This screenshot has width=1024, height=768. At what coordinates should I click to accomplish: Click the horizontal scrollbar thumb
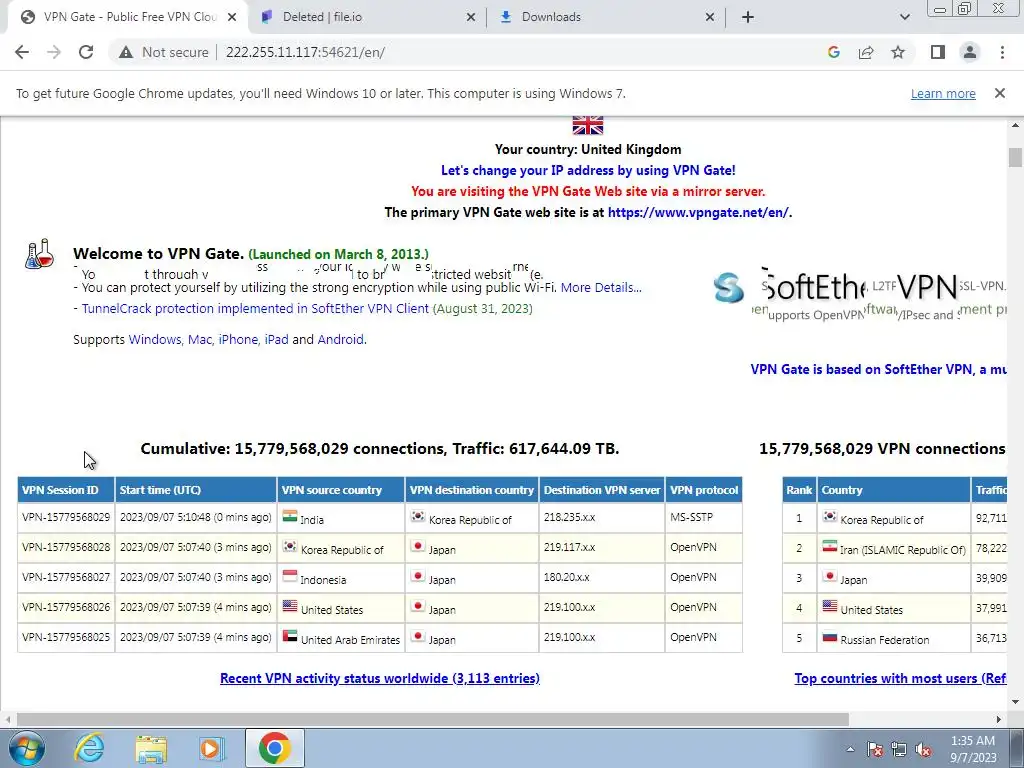(432, 720)
